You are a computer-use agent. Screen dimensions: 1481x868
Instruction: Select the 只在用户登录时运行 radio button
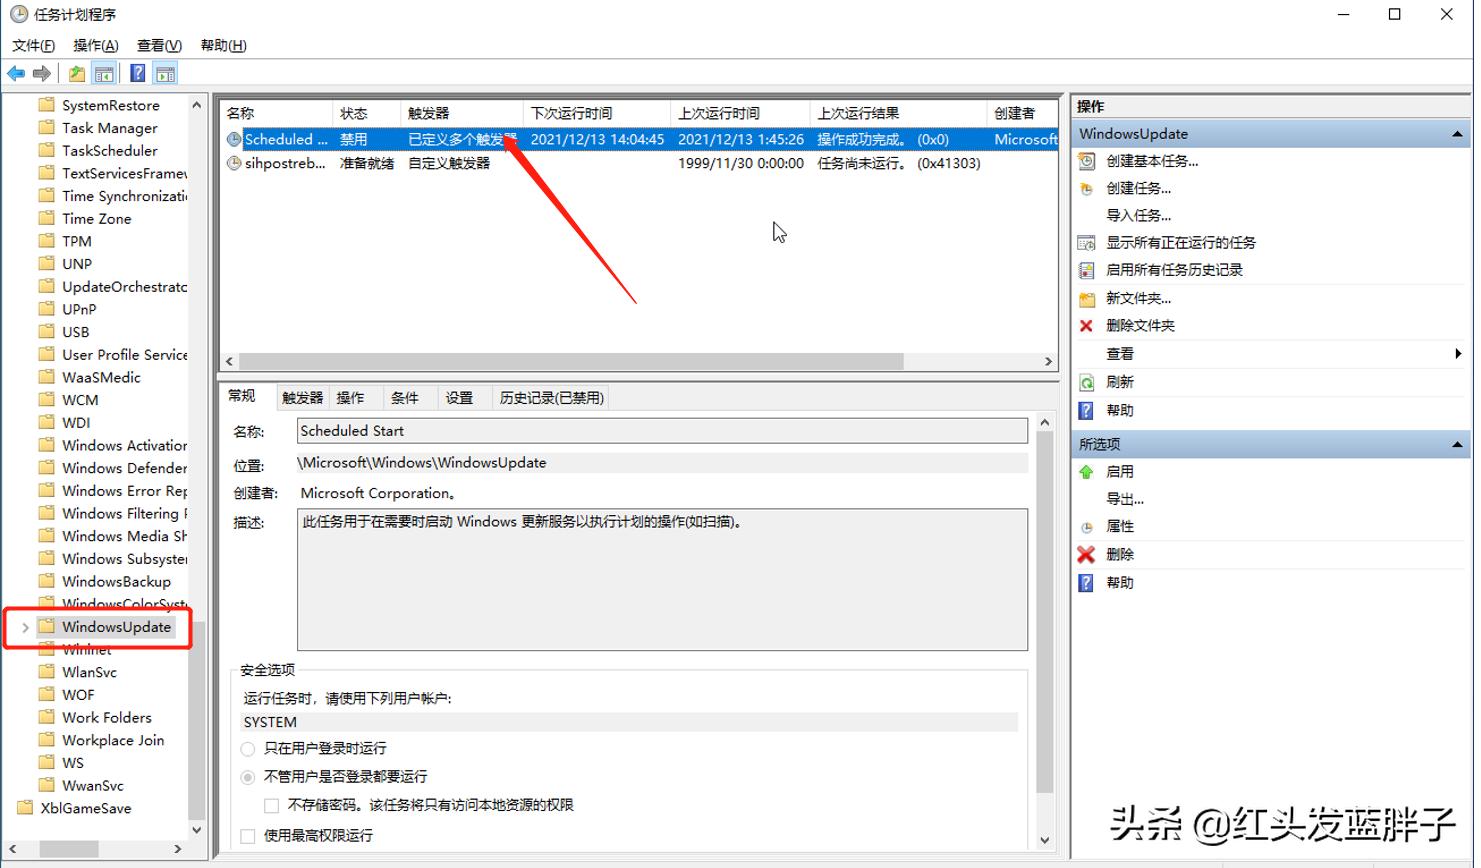248,748
